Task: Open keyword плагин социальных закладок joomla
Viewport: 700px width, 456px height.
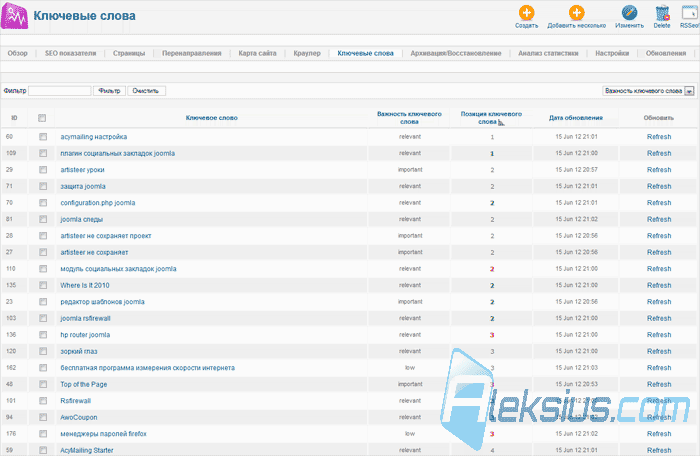Action: click(x=117, y=153)
